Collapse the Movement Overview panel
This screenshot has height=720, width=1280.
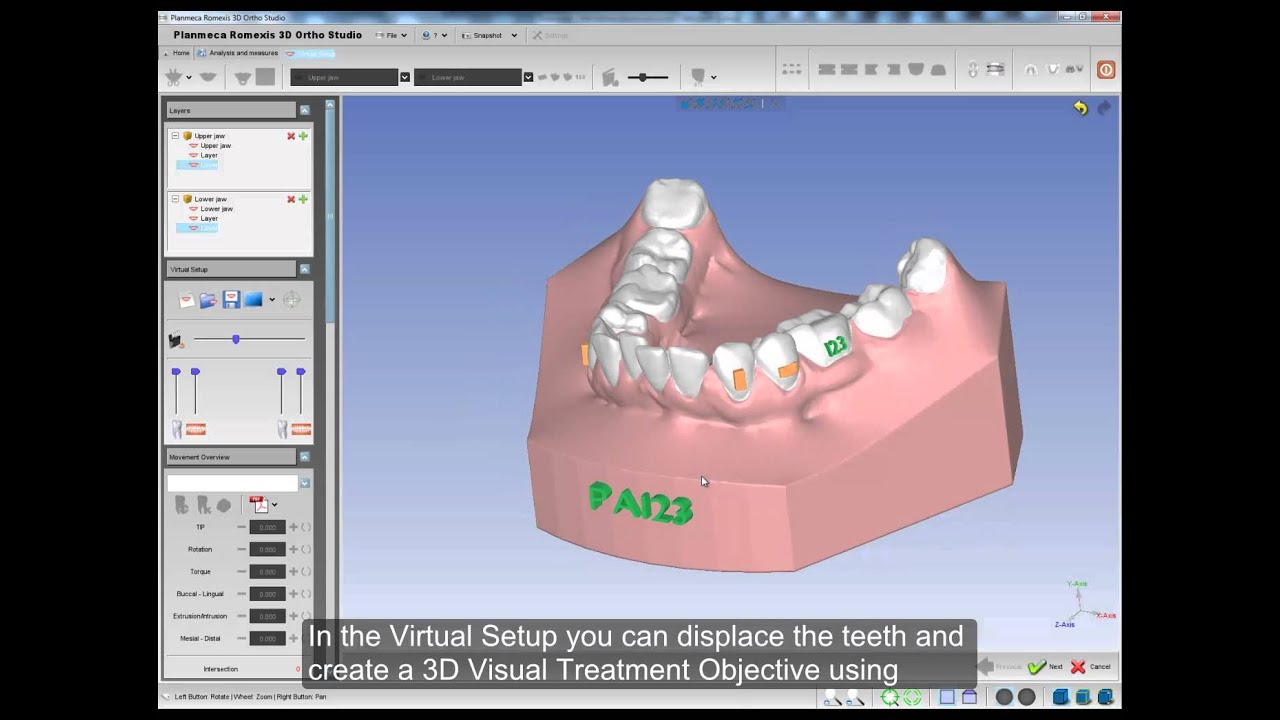coord(304,457)
